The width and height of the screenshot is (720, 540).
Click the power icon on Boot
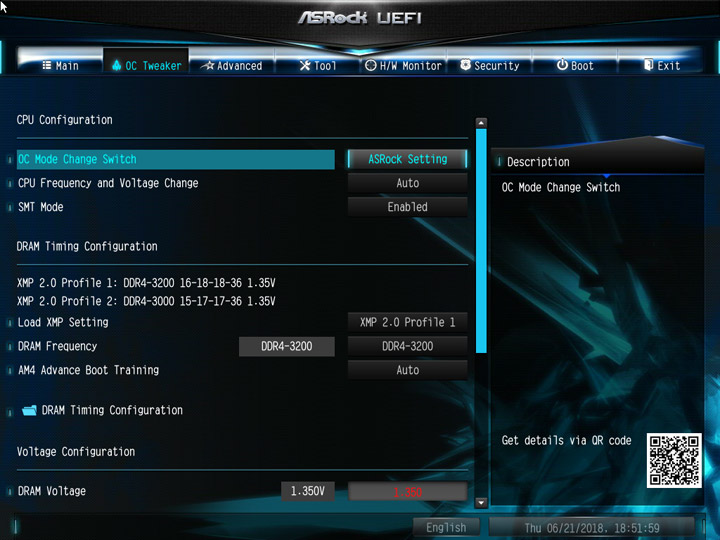562,65
